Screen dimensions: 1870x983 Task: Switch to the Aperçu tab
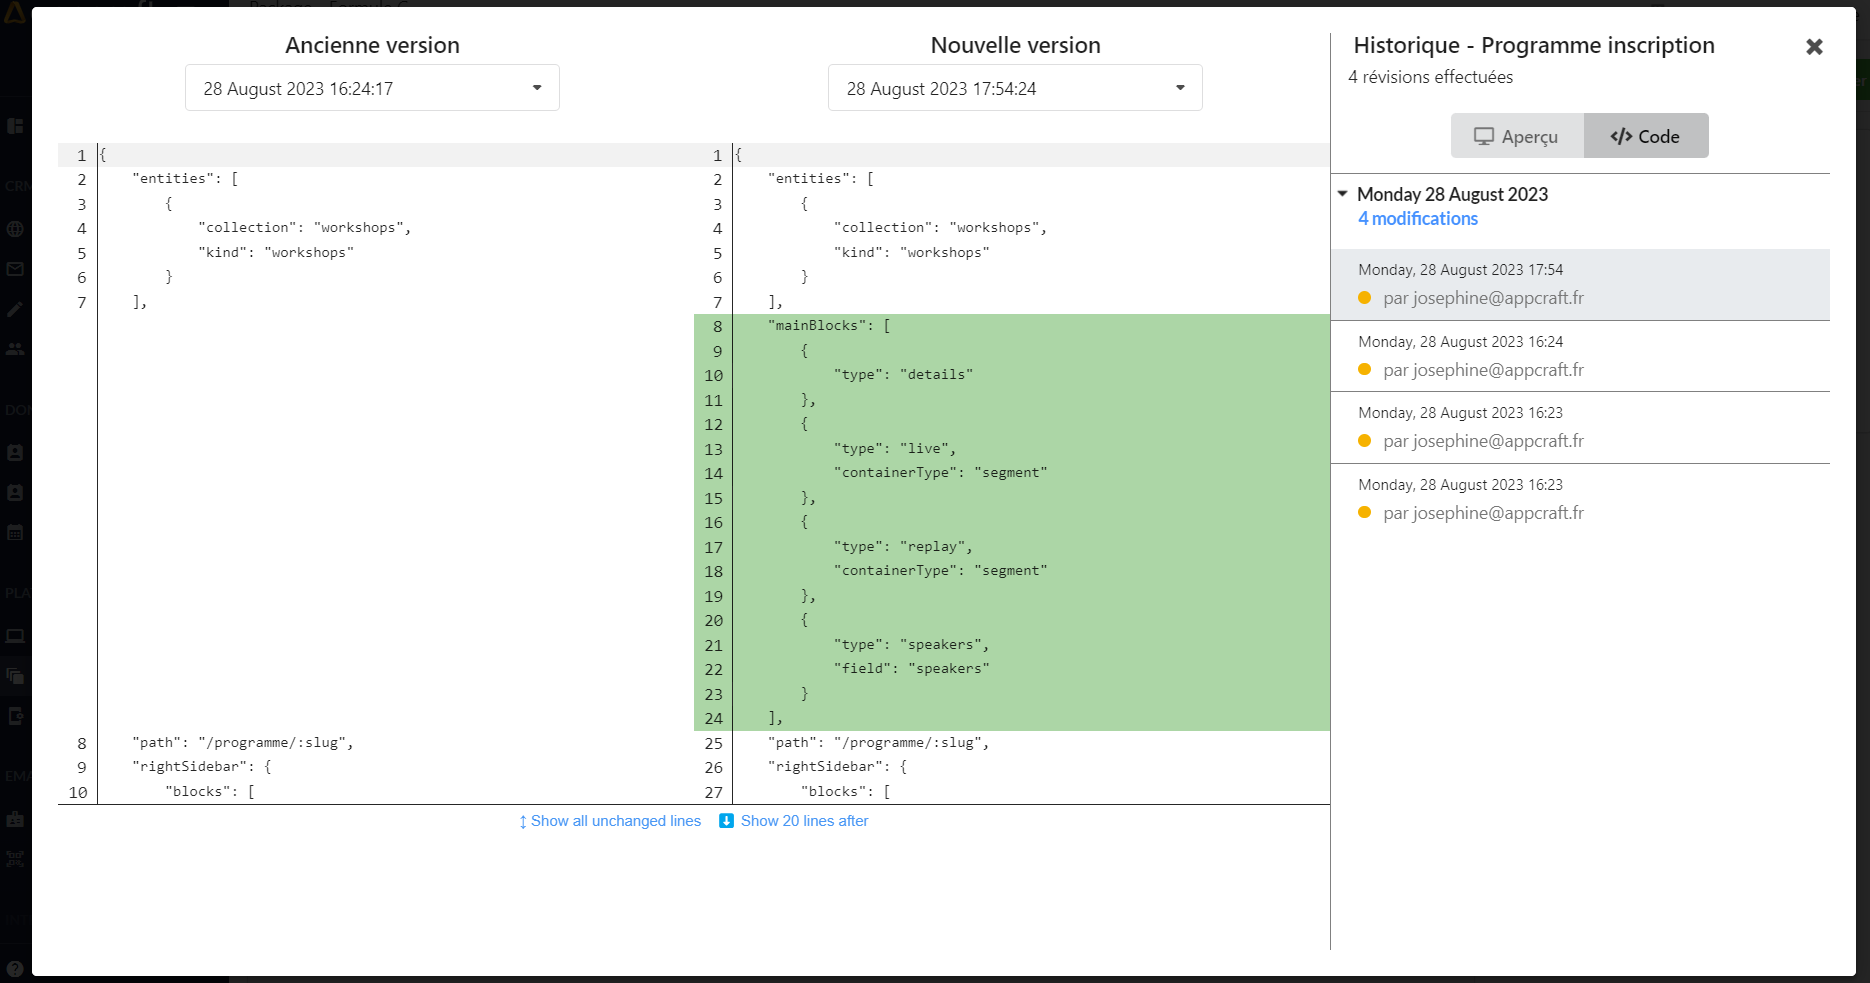click(1517, 136)
